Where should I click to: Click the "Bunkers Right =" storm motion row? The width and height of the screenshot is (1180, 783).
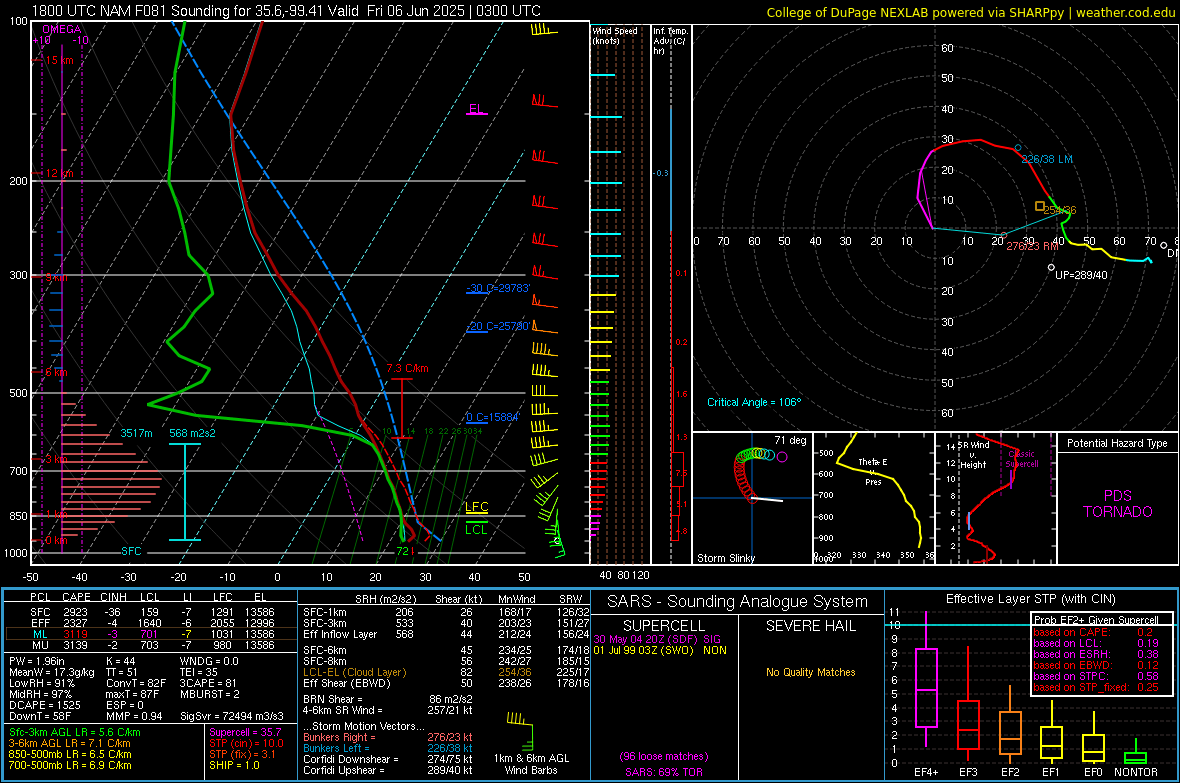click(x=388, y=737)
